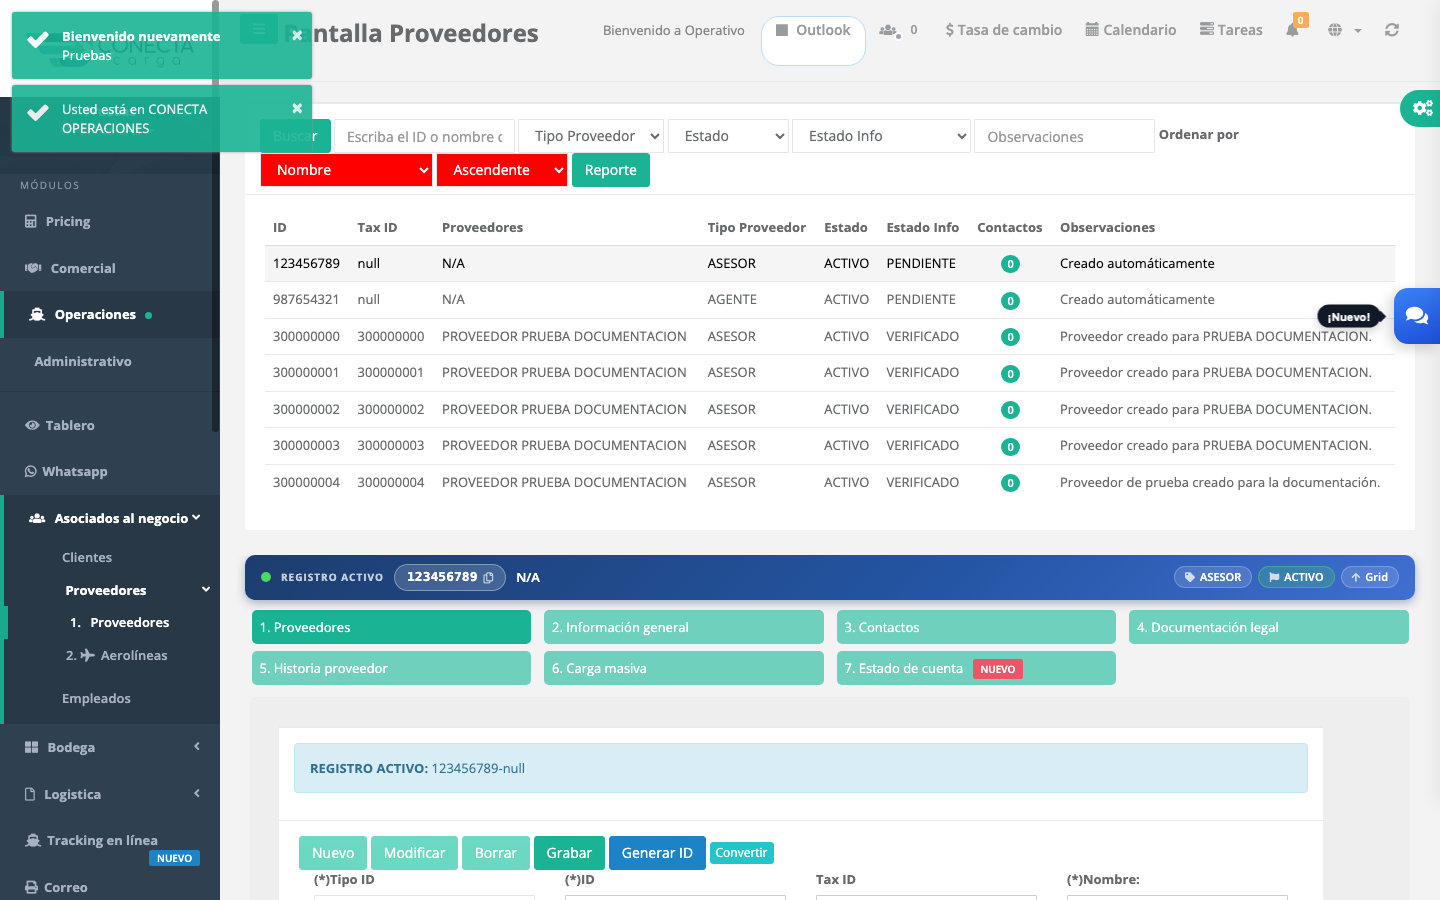Image resolution: width=1440 pixels, height=900 pixels.
Task: Expand the Logistica sidebar section
Action: point(110,794)
